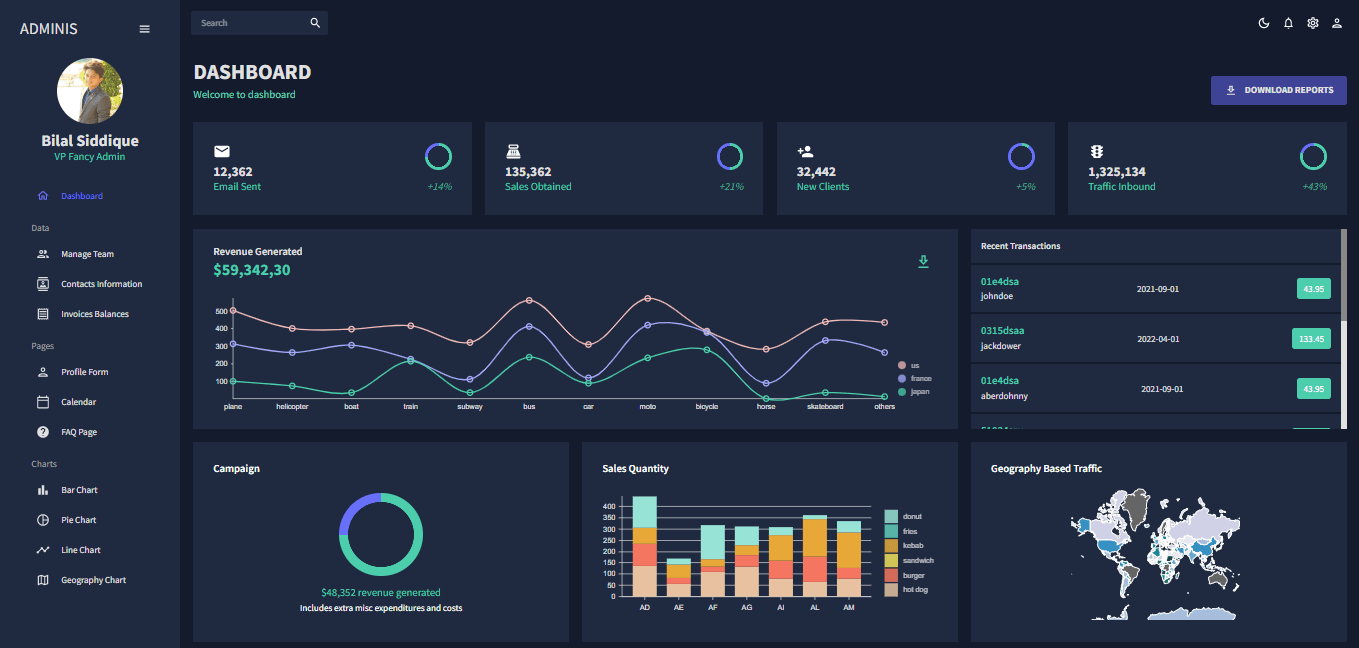
Task: Click Download Reports button
Action: (x=1279, y=90)
